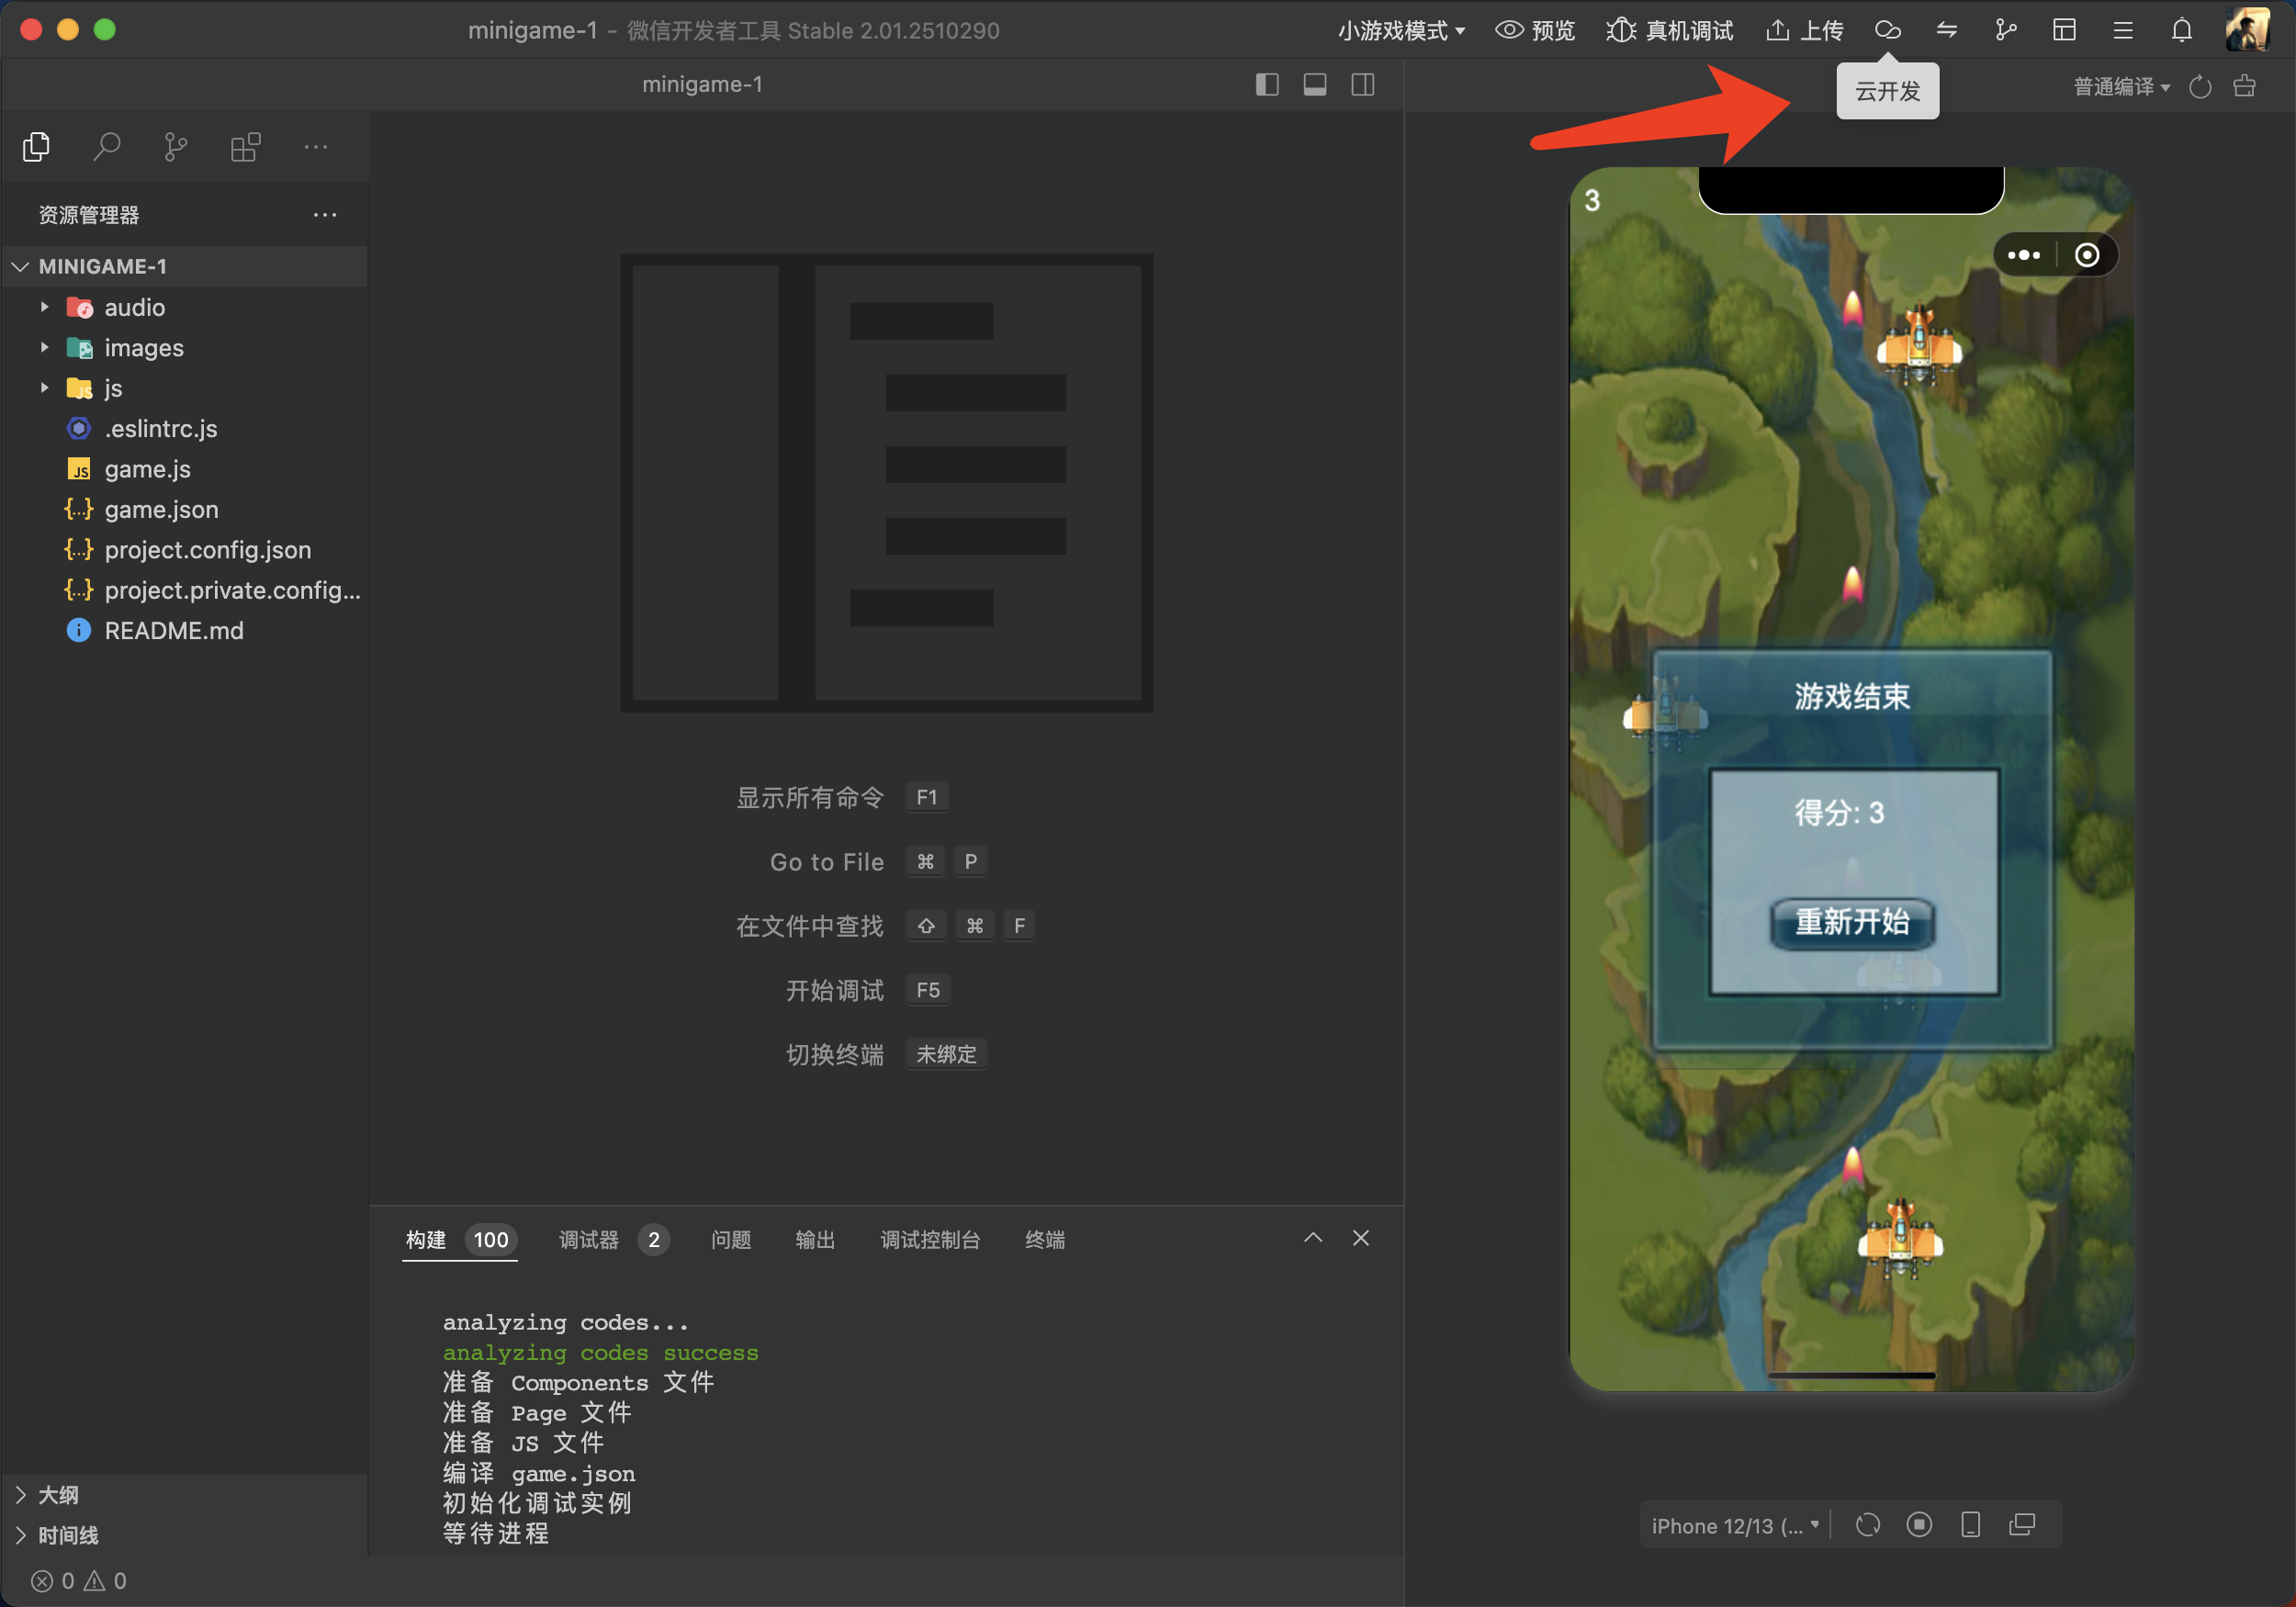Screen dimensions: 2296x1607
Task: Click the 显示所有命令 shortcut label
Action: click(810, 797)
